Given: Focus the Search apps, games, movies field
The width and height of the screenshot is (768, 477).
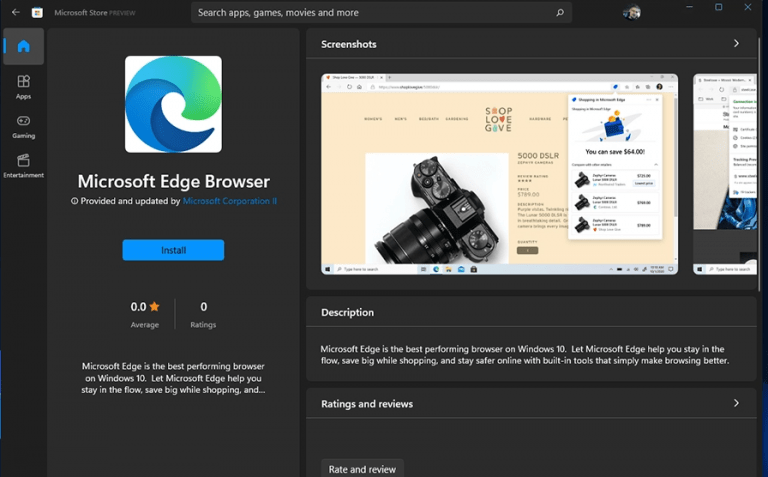Looking at the screenshot, I should tap(381, 13).
